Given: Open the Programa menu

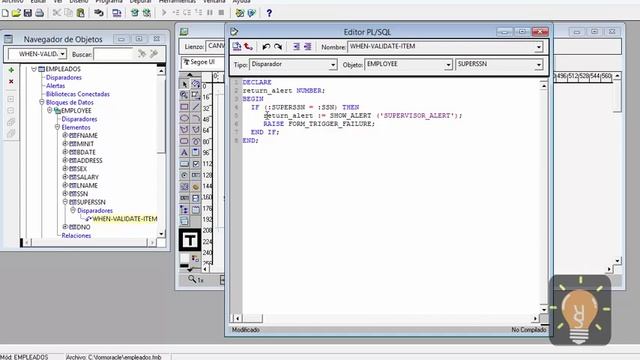Looking at the screenshot, I should (109, 2).
